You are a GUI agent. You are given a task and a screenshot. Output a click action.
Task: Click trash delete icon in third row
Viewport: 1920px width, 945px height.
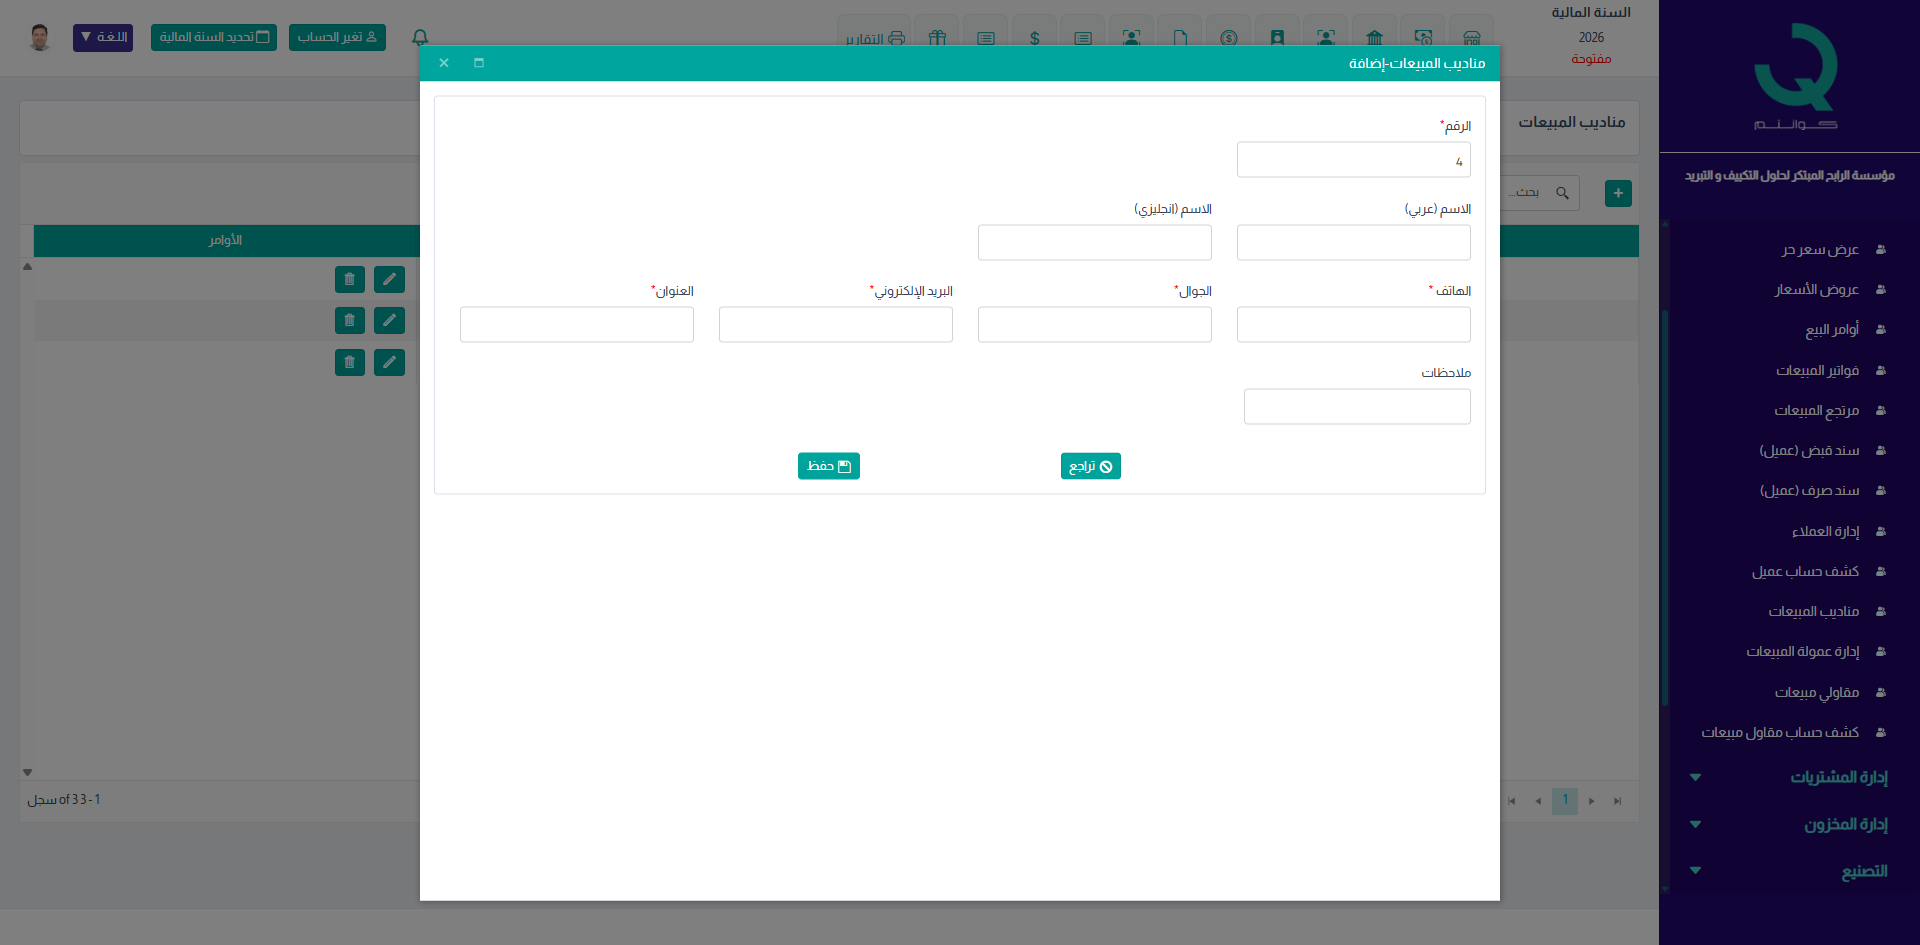point(349,362)
